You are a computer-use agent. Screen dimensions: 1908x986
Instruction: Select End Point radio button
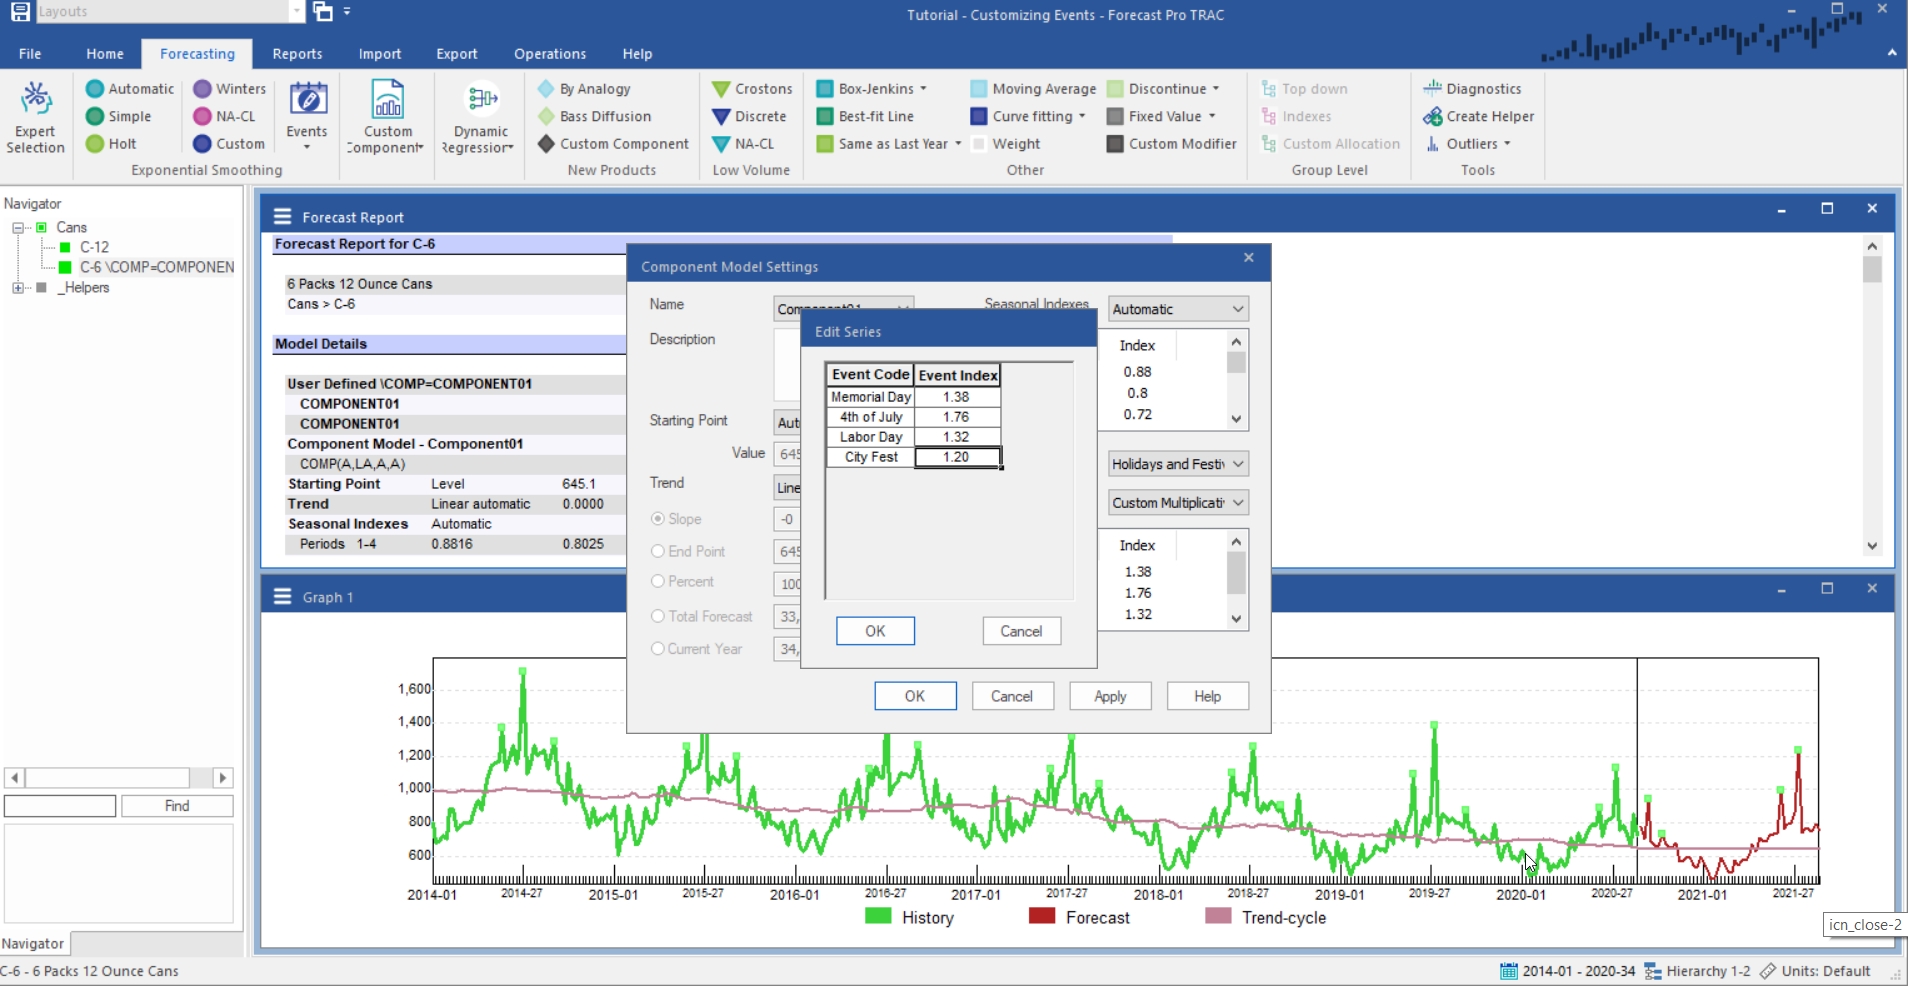point(658,551)
